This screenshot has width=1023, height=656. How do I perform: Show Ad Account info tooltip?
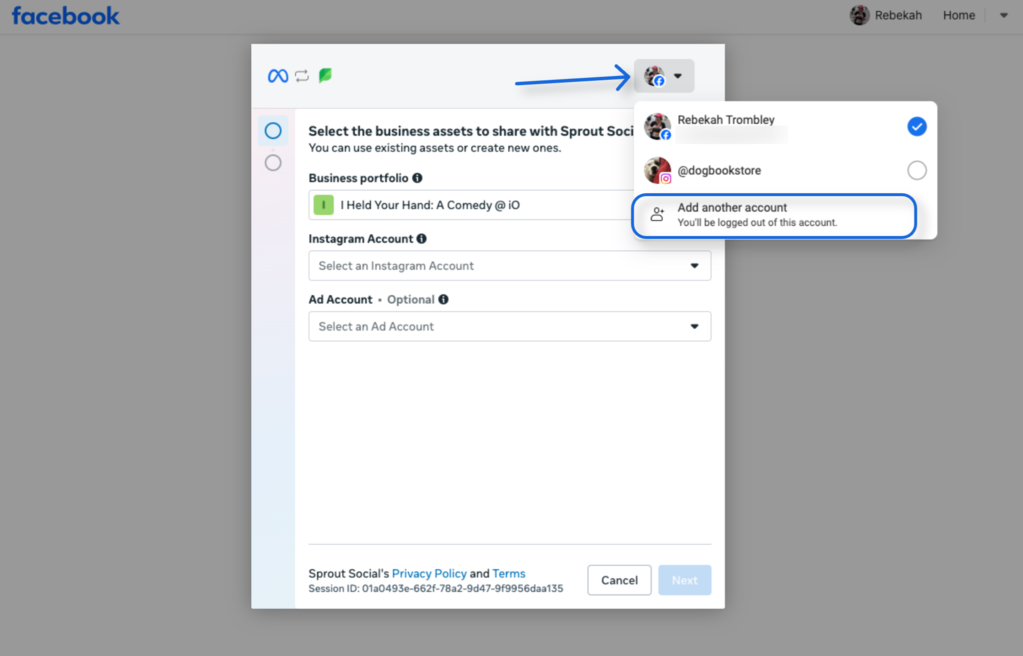click(444, 299)
